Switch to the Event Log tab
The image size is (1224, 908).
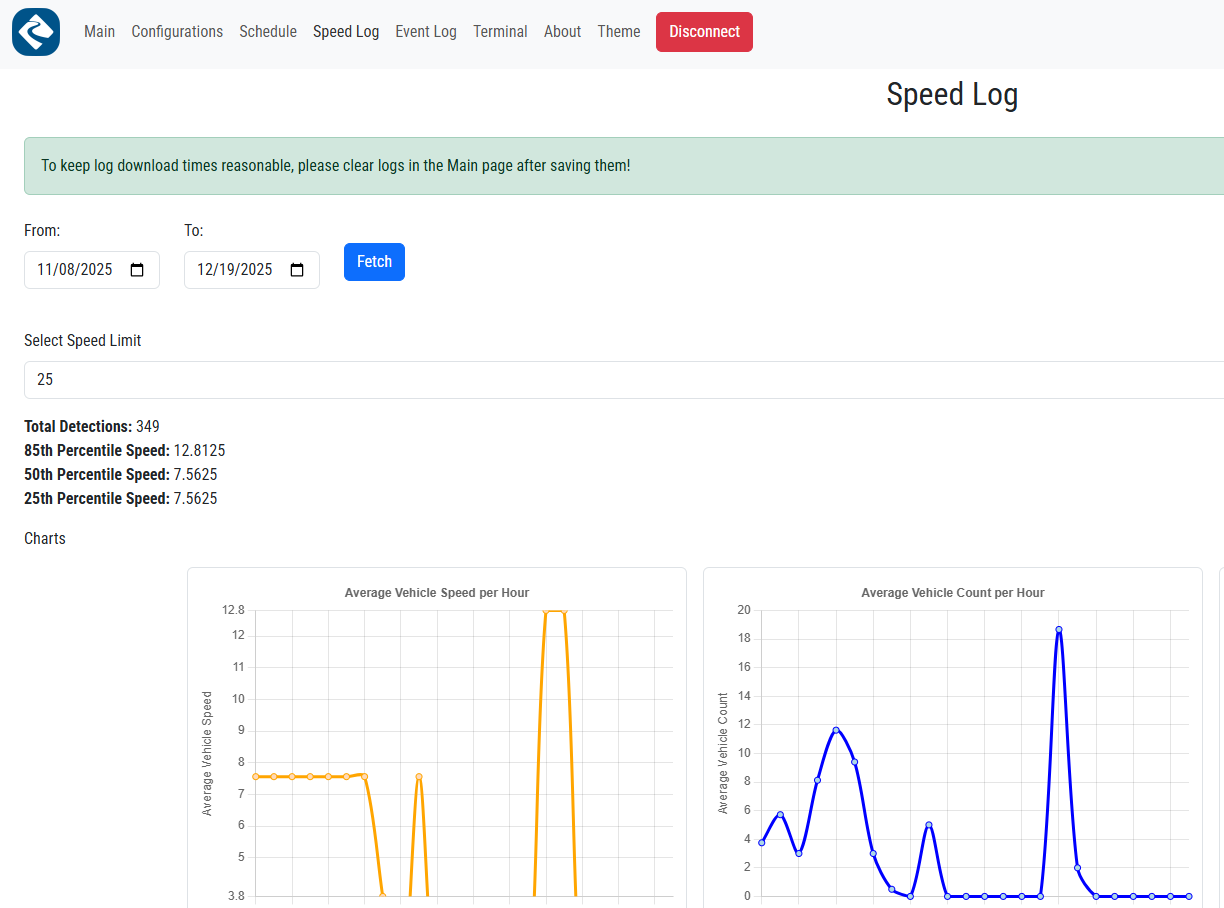click(426, 31)
